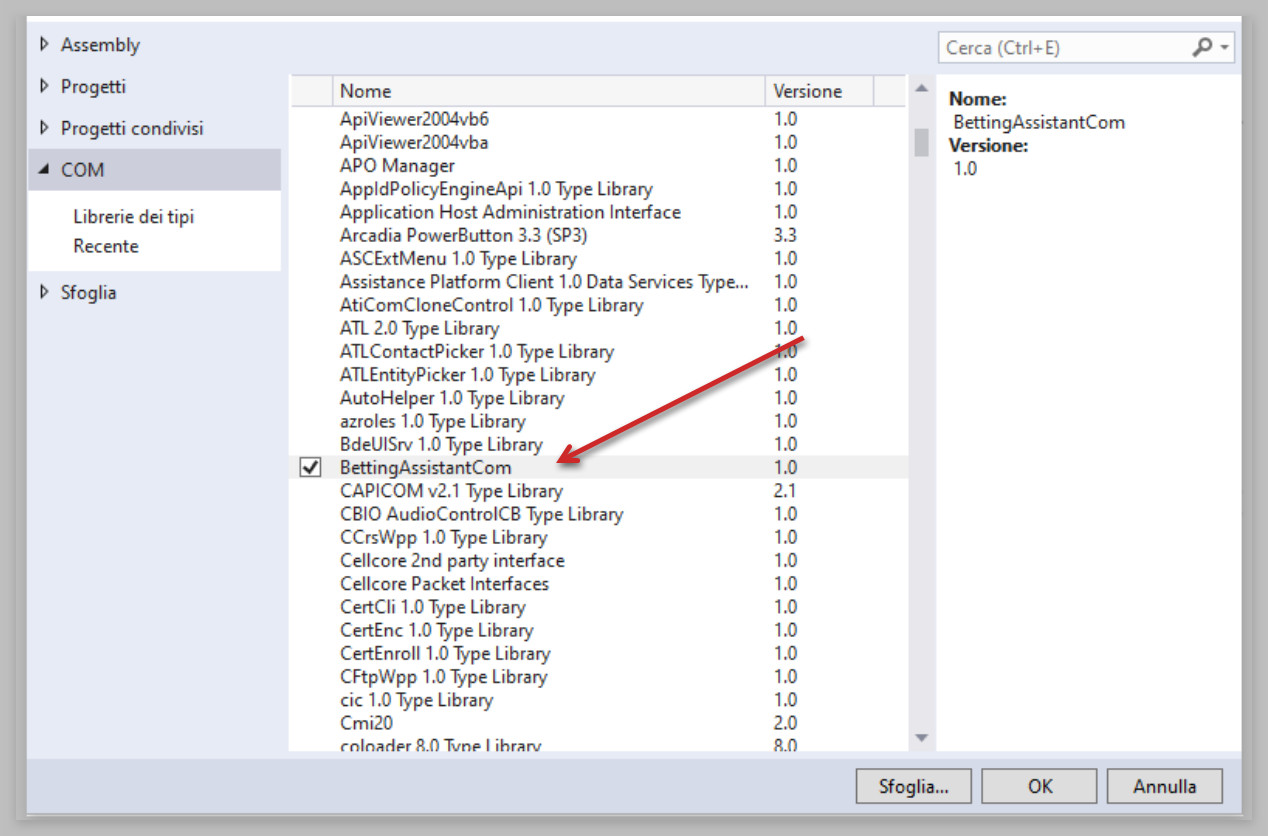Viewport: 1268px width, 836px height.
Task: Click the scrollbar down arrow
Action: click(x=922, y=738)
